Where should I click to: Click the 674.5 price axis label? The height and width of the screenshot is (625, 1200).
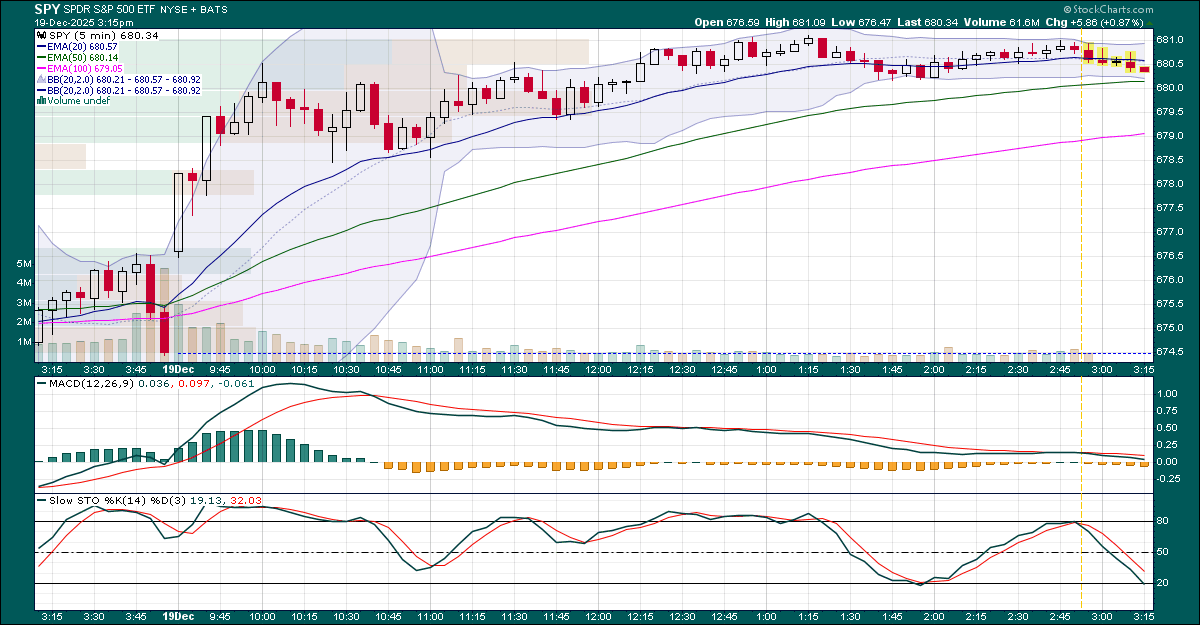click(x=1171, y=352)
